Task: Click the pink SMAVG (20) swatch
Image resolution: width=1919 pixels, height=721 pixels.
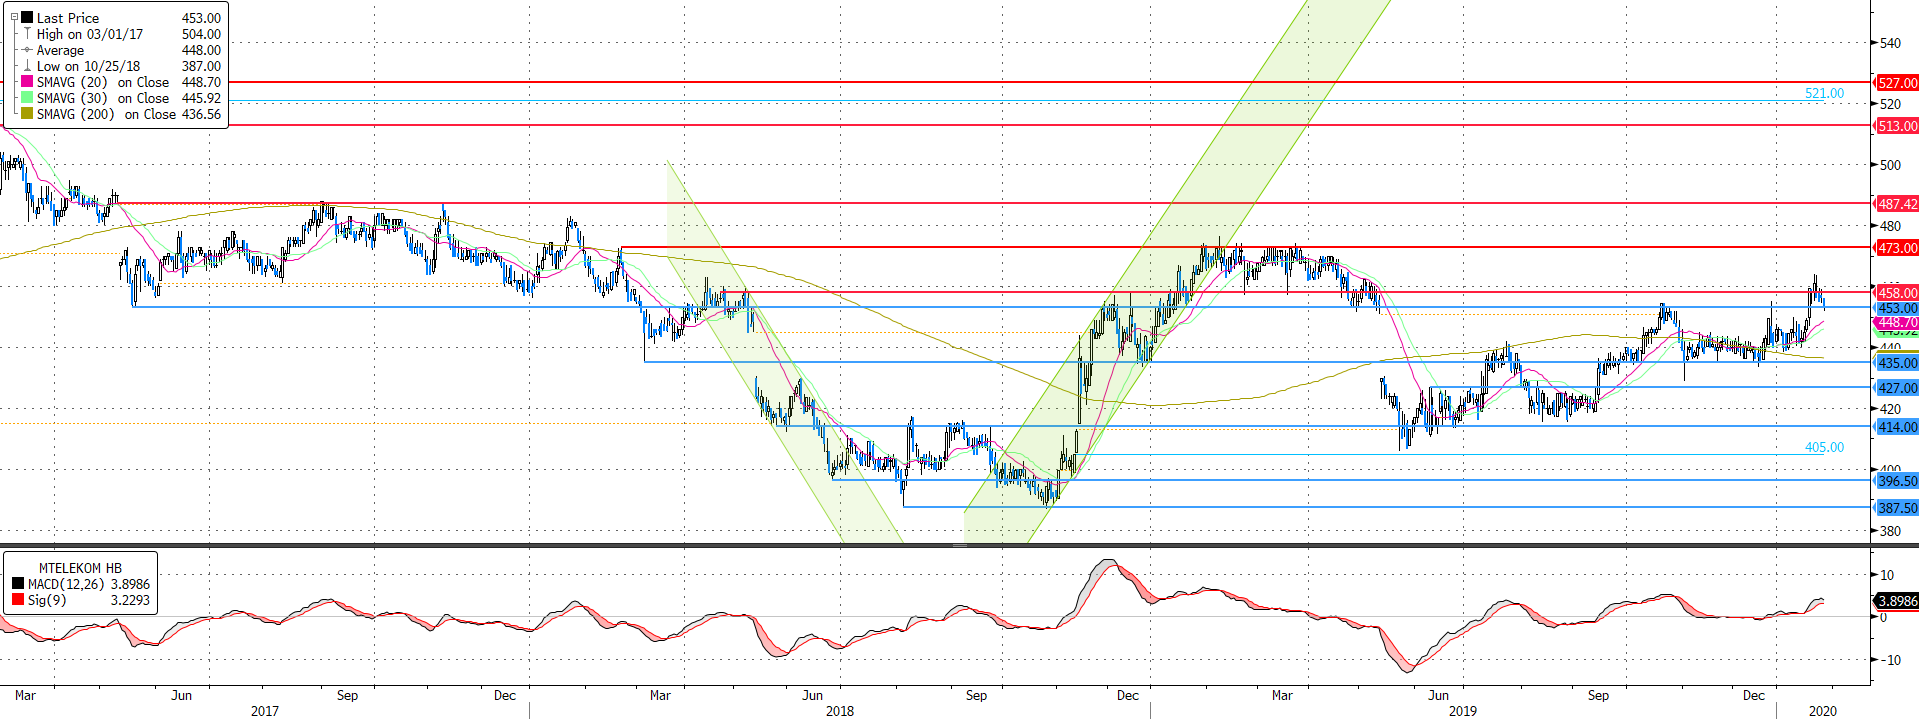Action: [27, 82]
